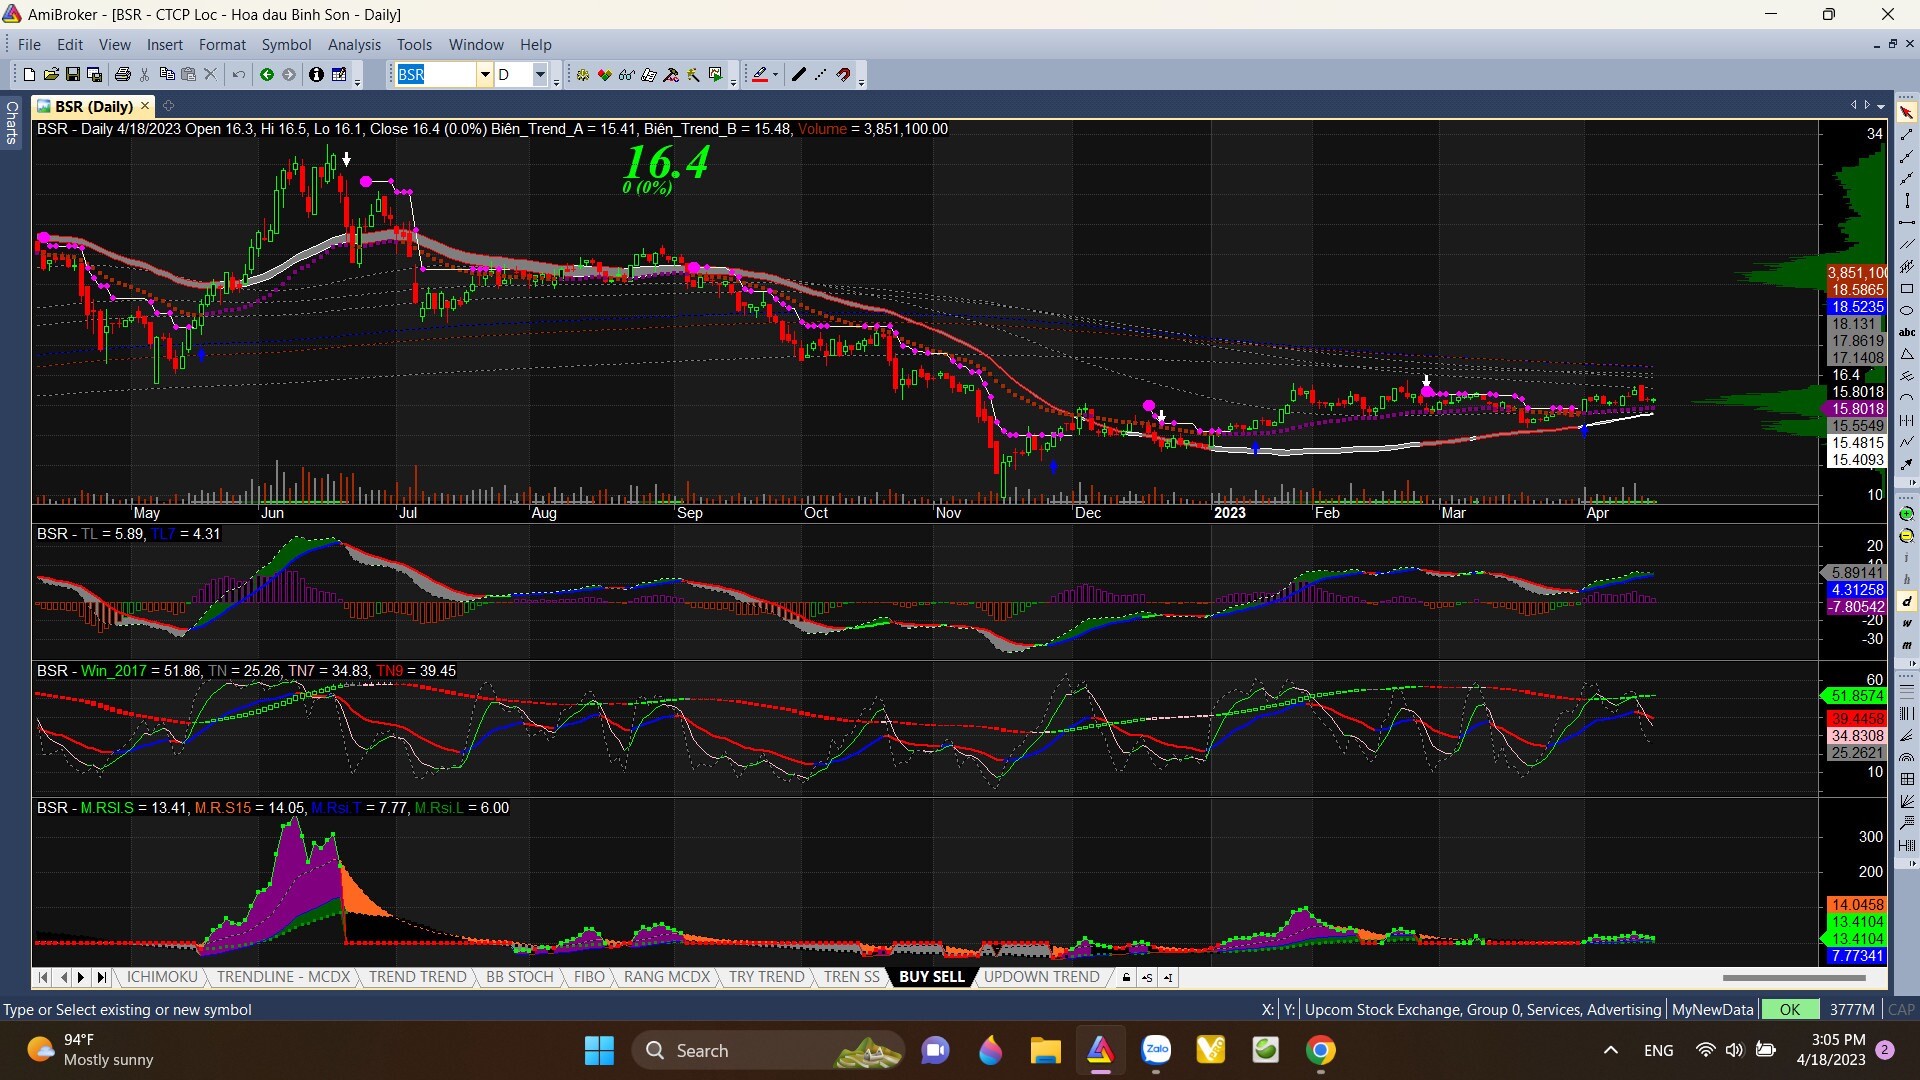Switch to the BB STOCH sheet tab
Viewport: 1920px width, 1080px height.
pyautogui.click(x=519, y=977)
